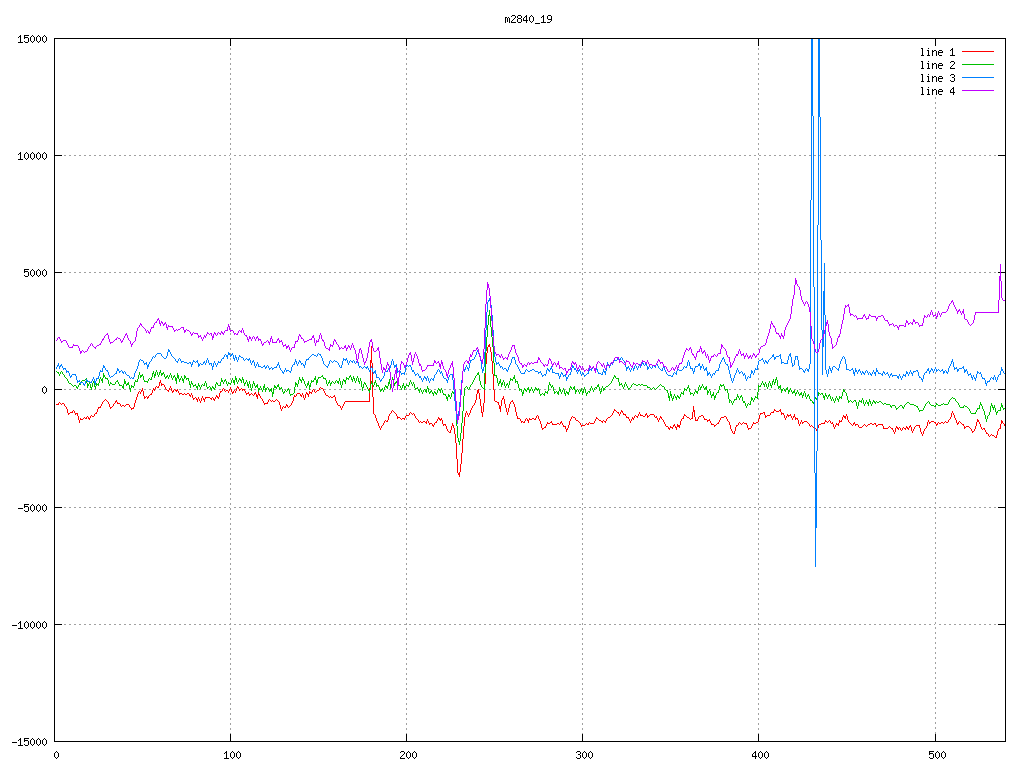Click the 300 x-axis tick label
Image resolution: width=1024 pixels, height=768 pixels.
pos(583,755)
